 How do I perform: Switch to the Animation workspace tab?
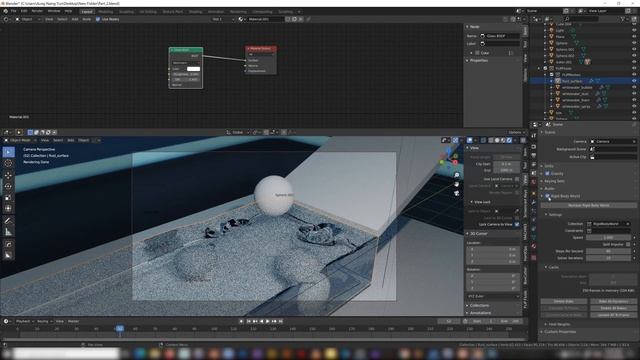[216, 12]
